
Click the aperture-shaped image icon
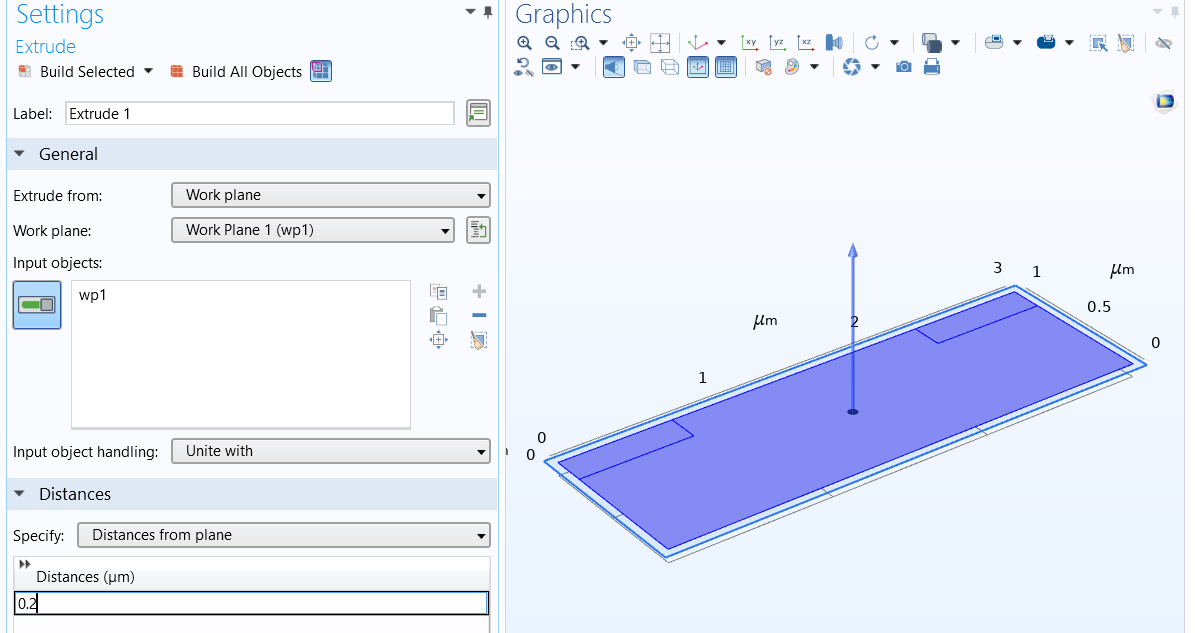[851, 67]
